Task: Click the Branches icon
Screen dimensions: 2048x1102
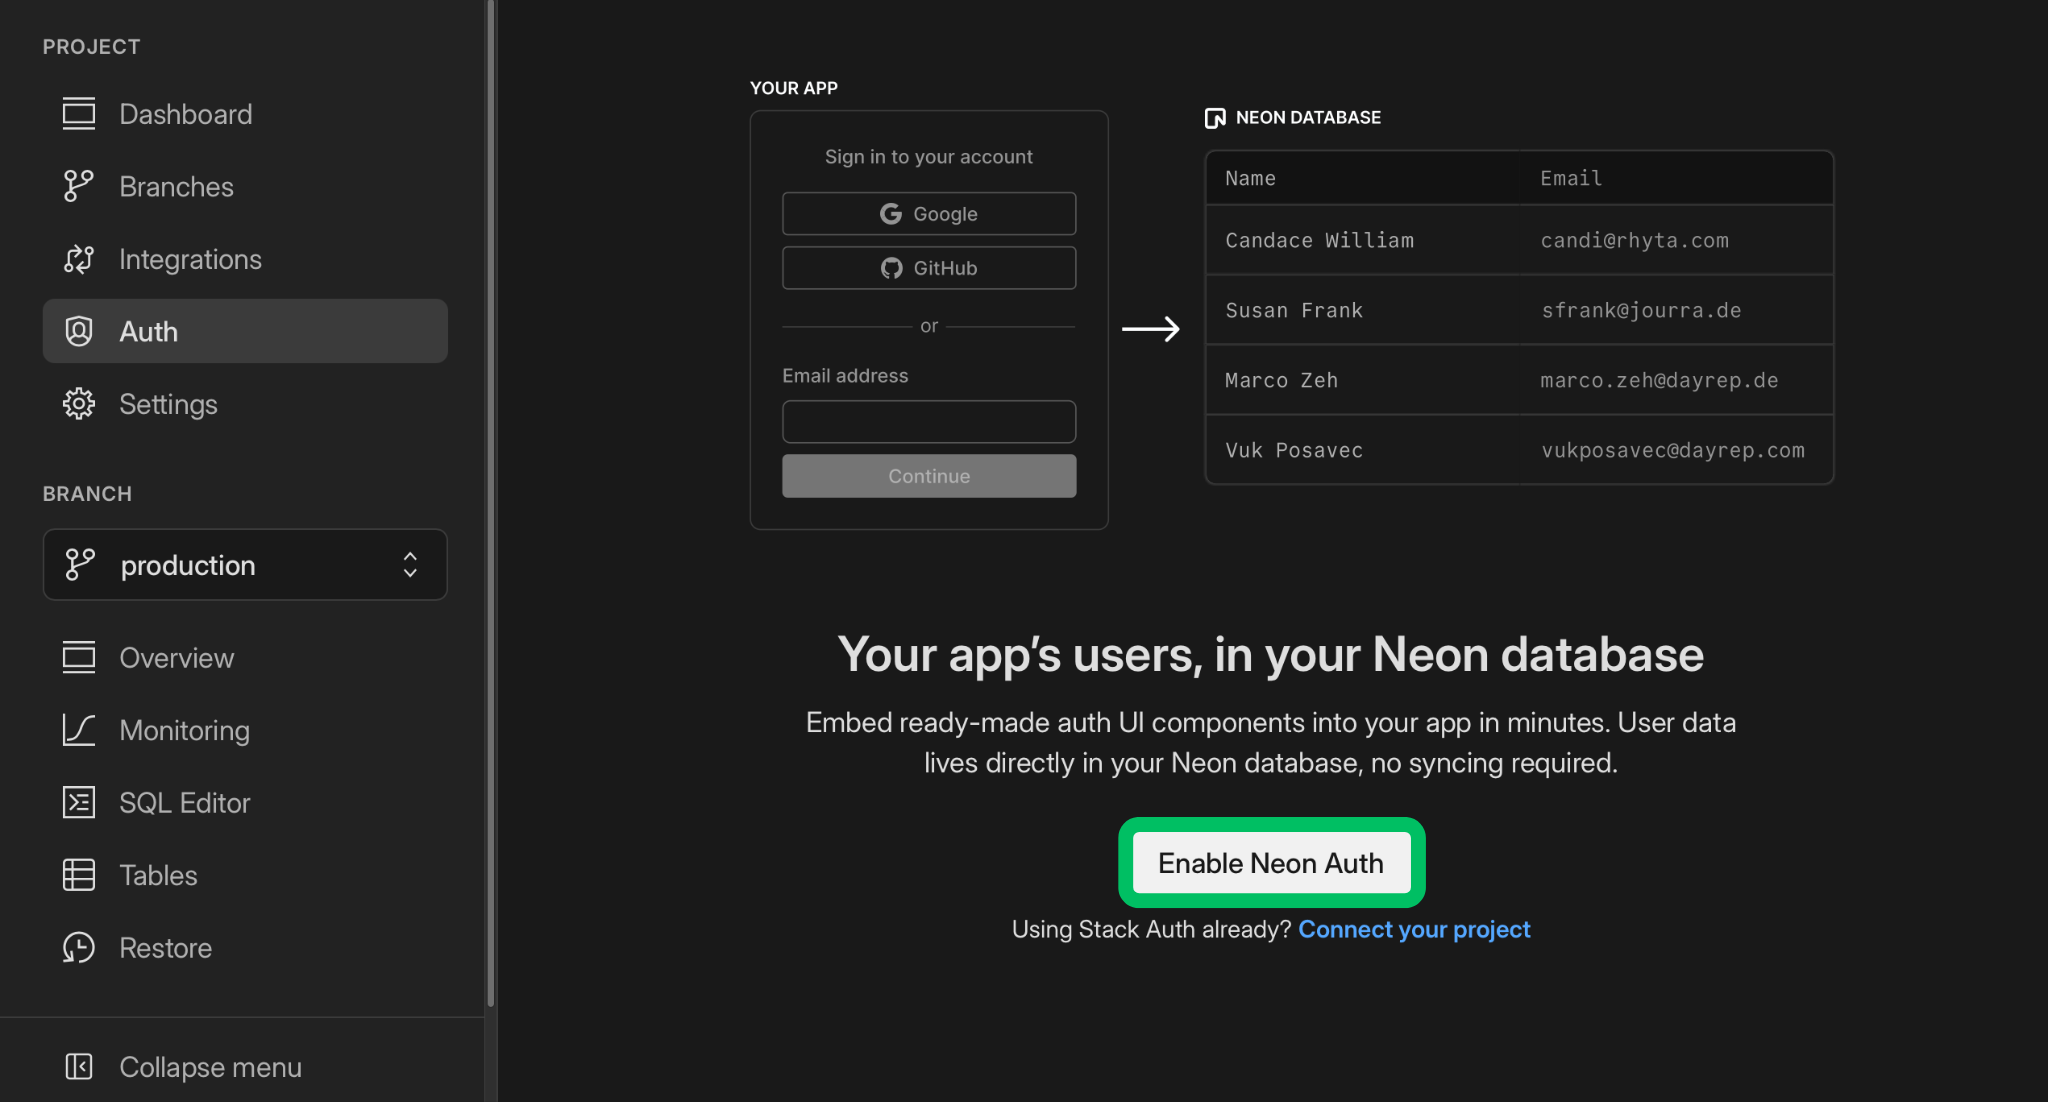Action: click(78, 186)
